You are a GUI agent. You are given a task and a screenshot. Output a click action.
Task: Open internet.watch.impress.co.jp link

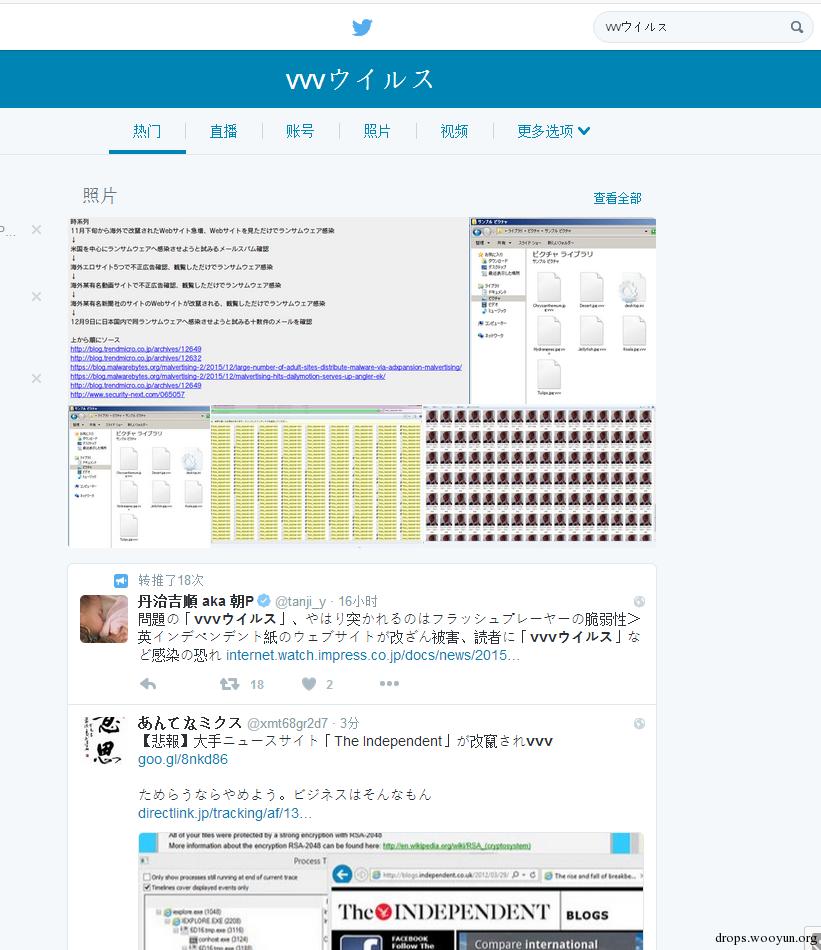coord(373,655)
